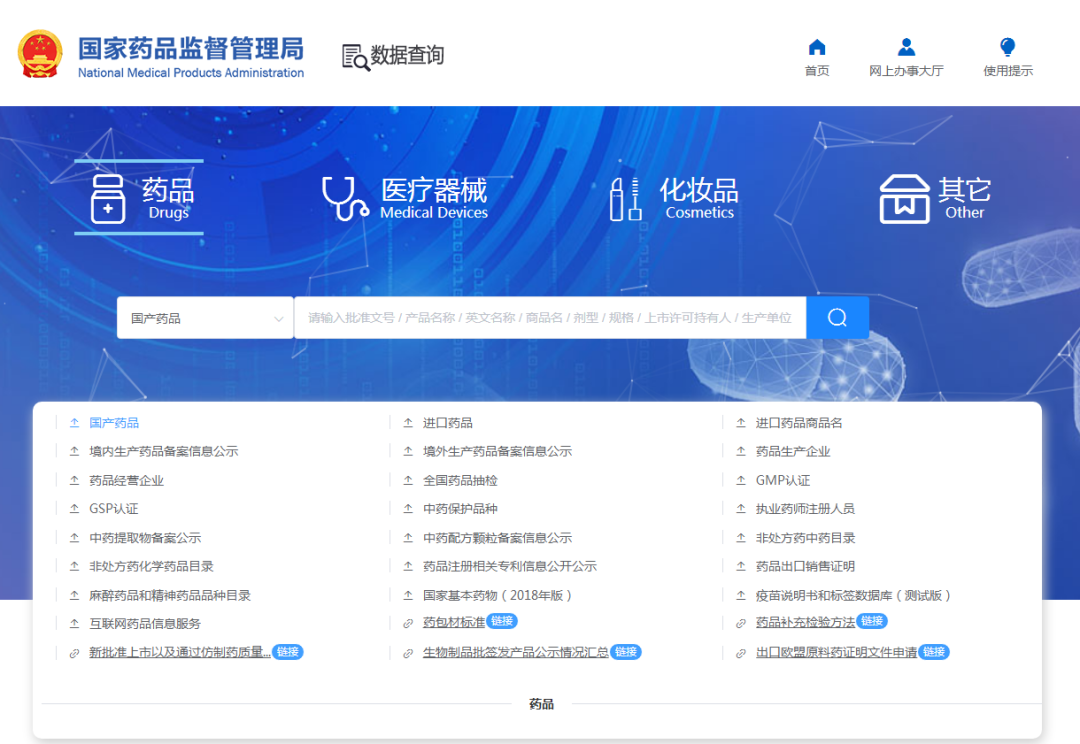The width and height of the screenshot is (1080, 744).
Task: Click 链接 badge next to 药品补充检验方法
Action: point(872,621)
